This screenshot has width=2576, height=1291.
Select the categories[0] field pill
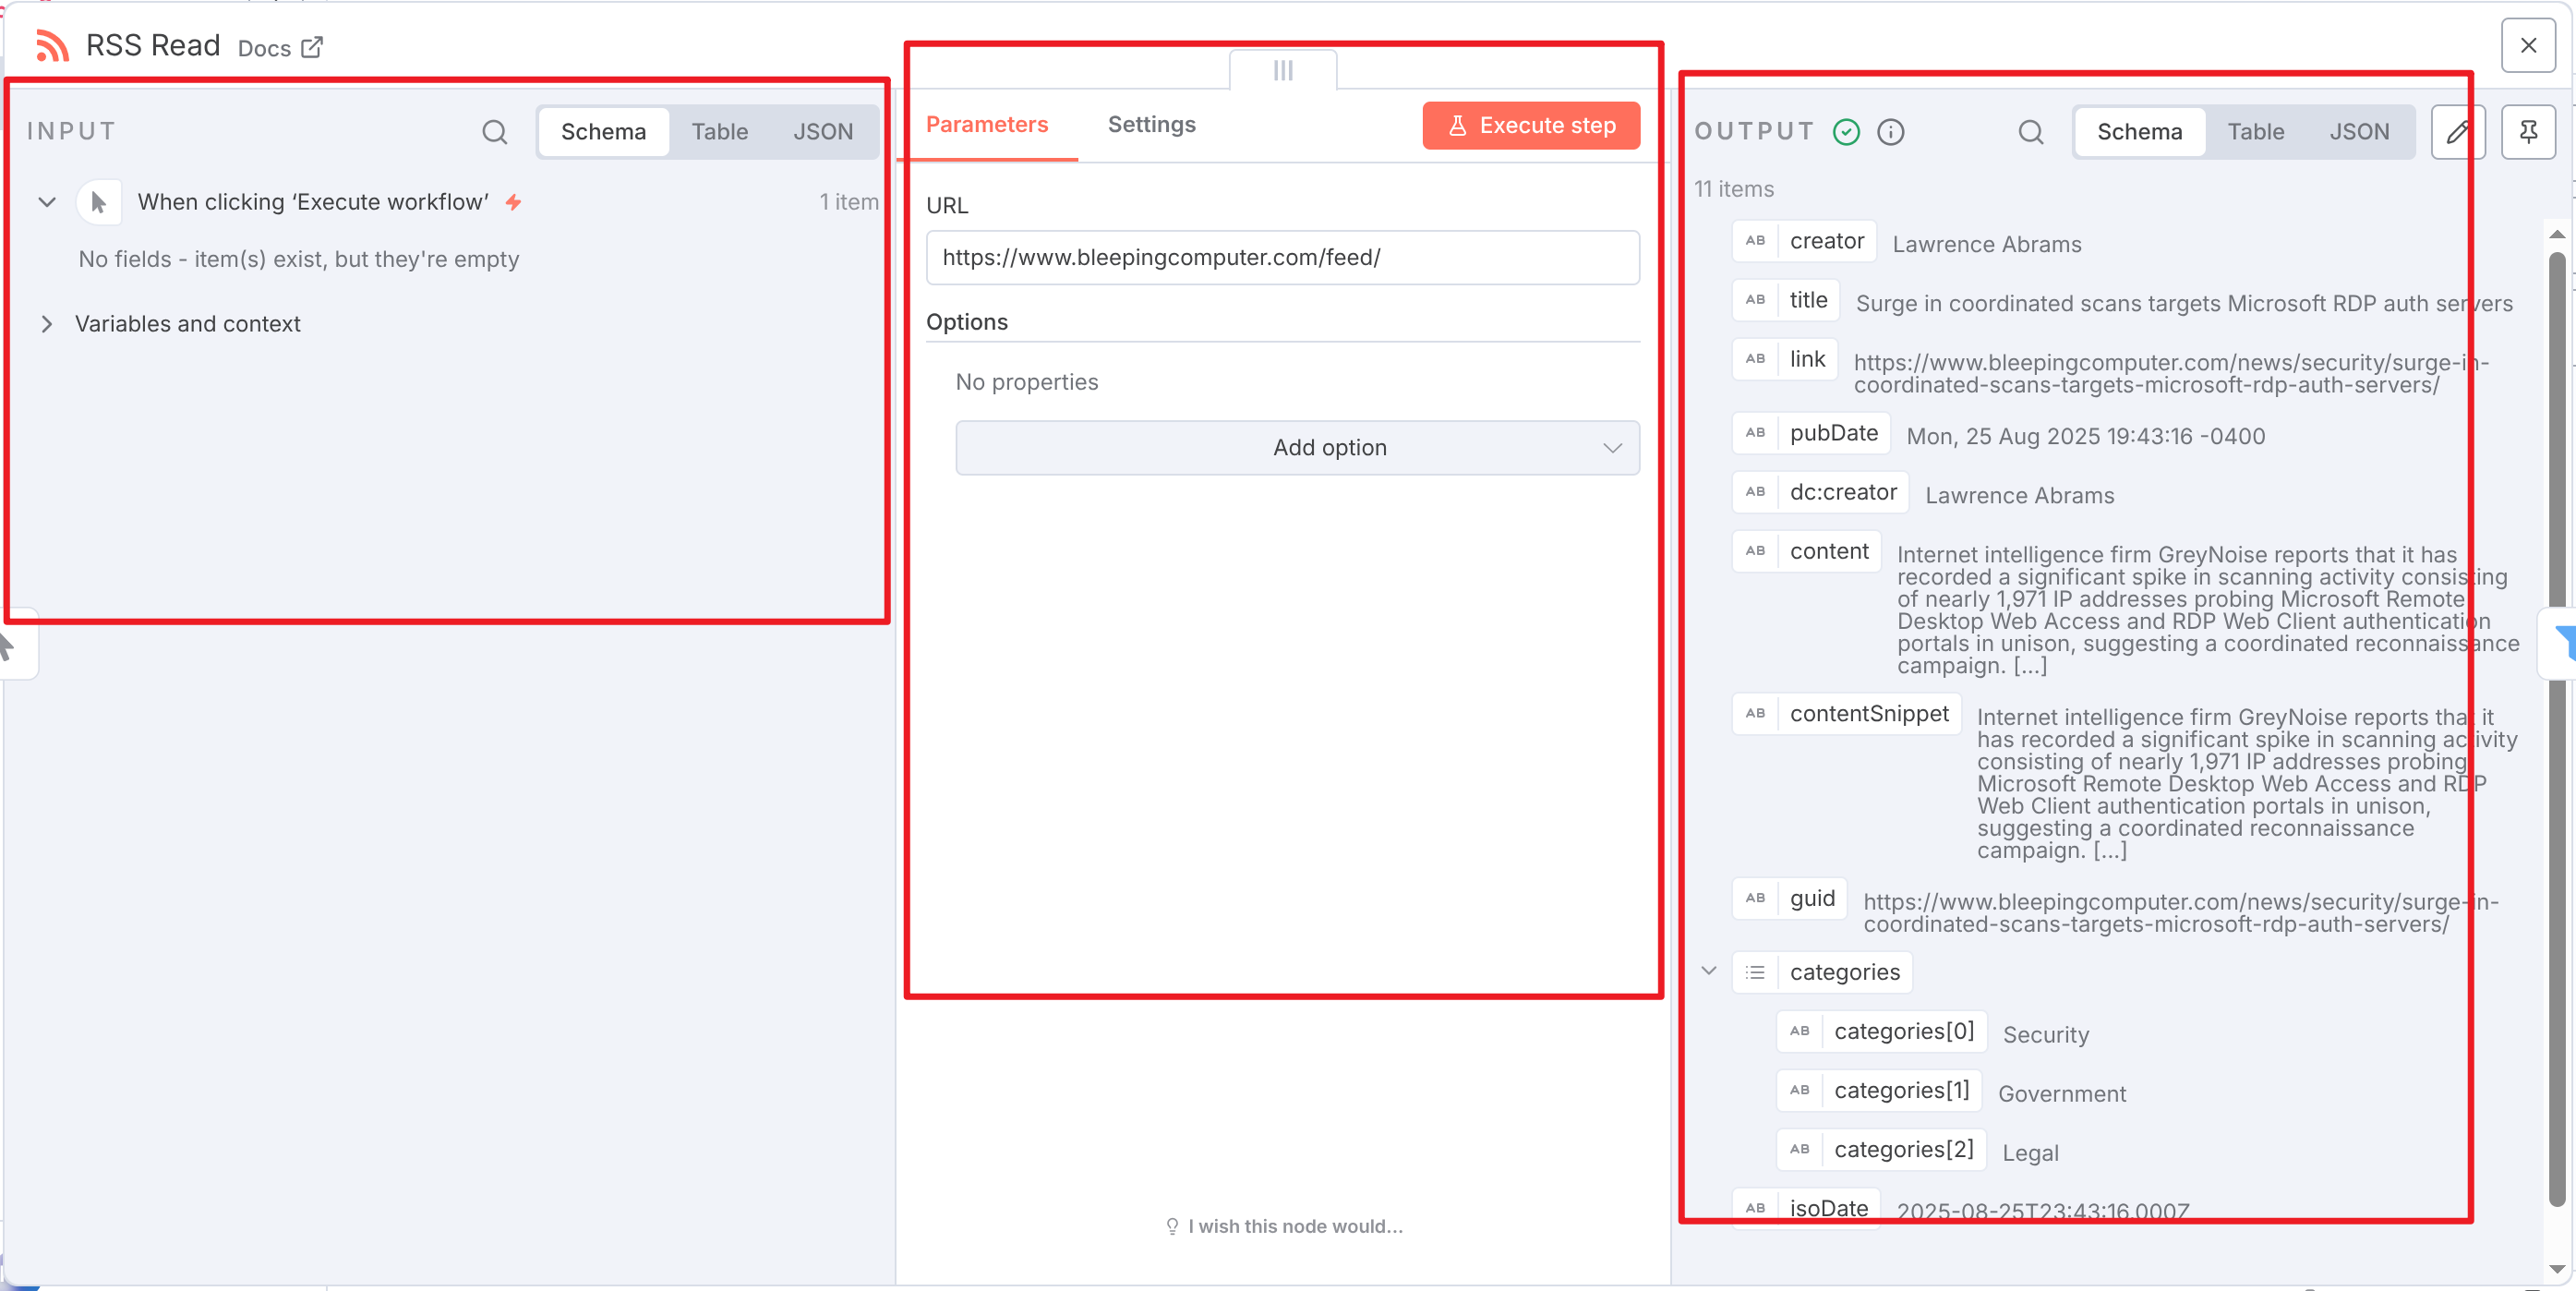[1881, 1031]
